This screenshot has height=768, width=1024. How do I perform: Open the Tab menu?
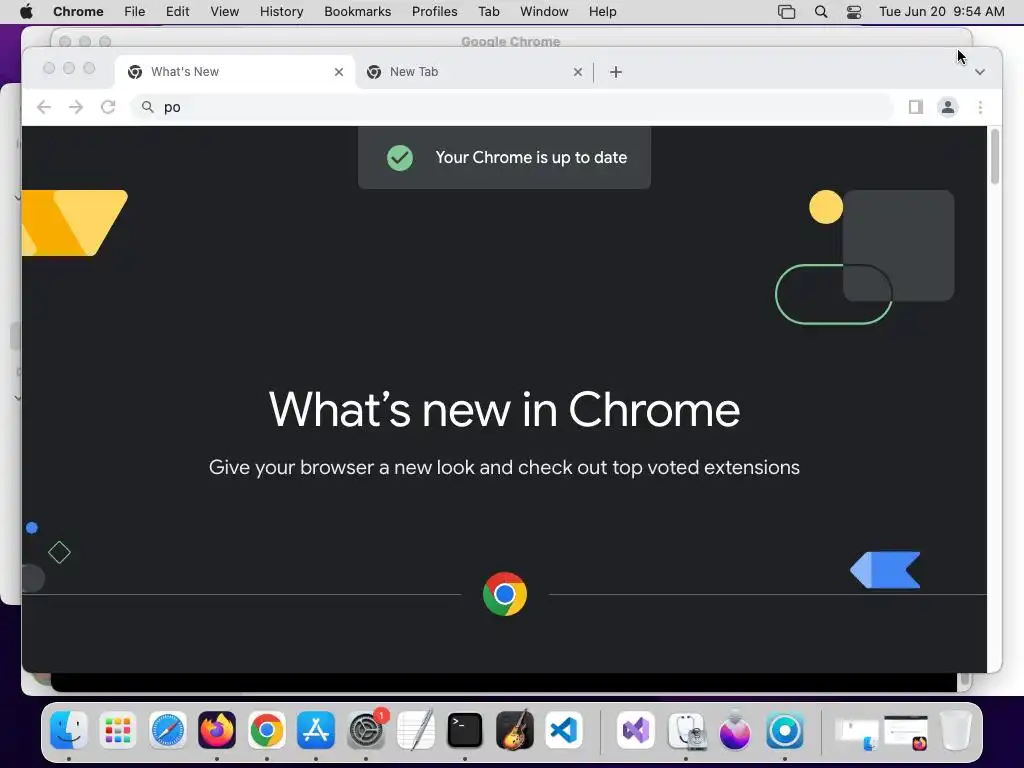pos(488,12)
